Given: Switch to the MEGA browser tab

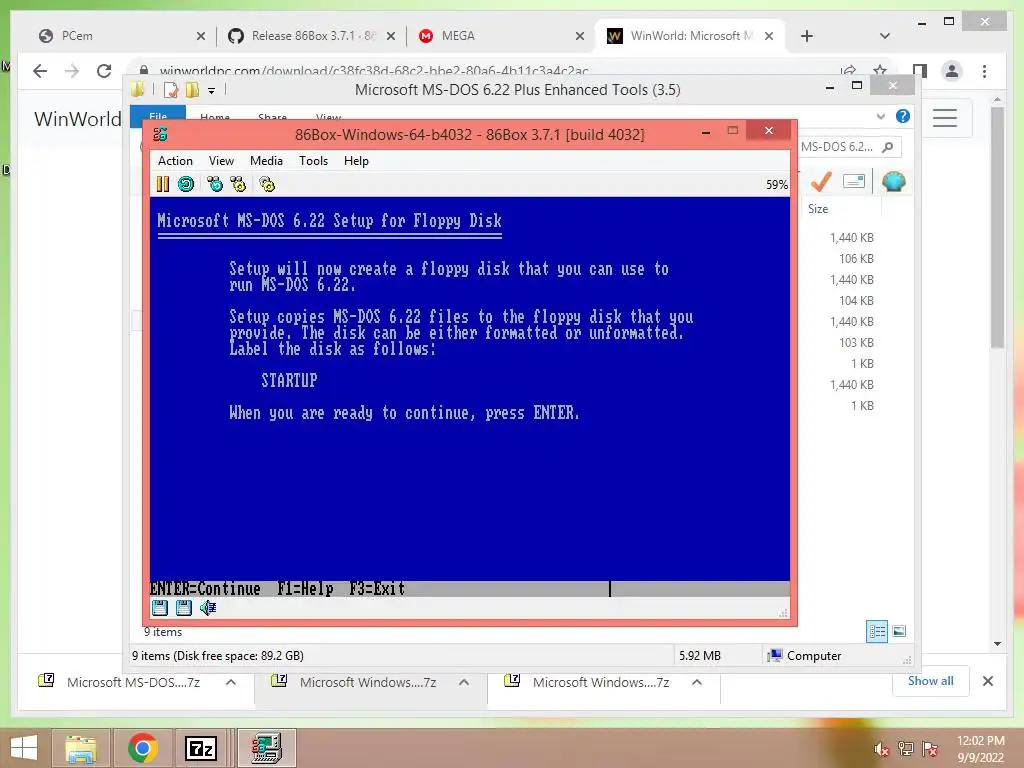Looking at the screenshot, I should (501, 36).
